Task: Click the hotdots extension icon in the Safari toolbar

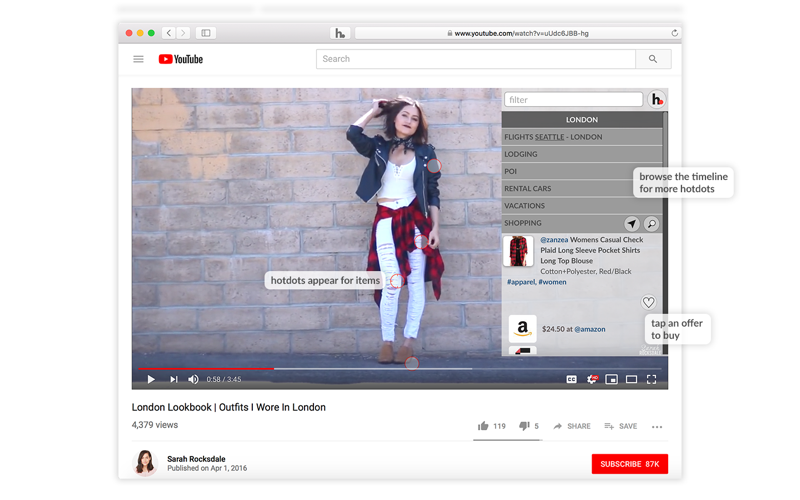Action: pyautogui.click(x=340, y=33)
